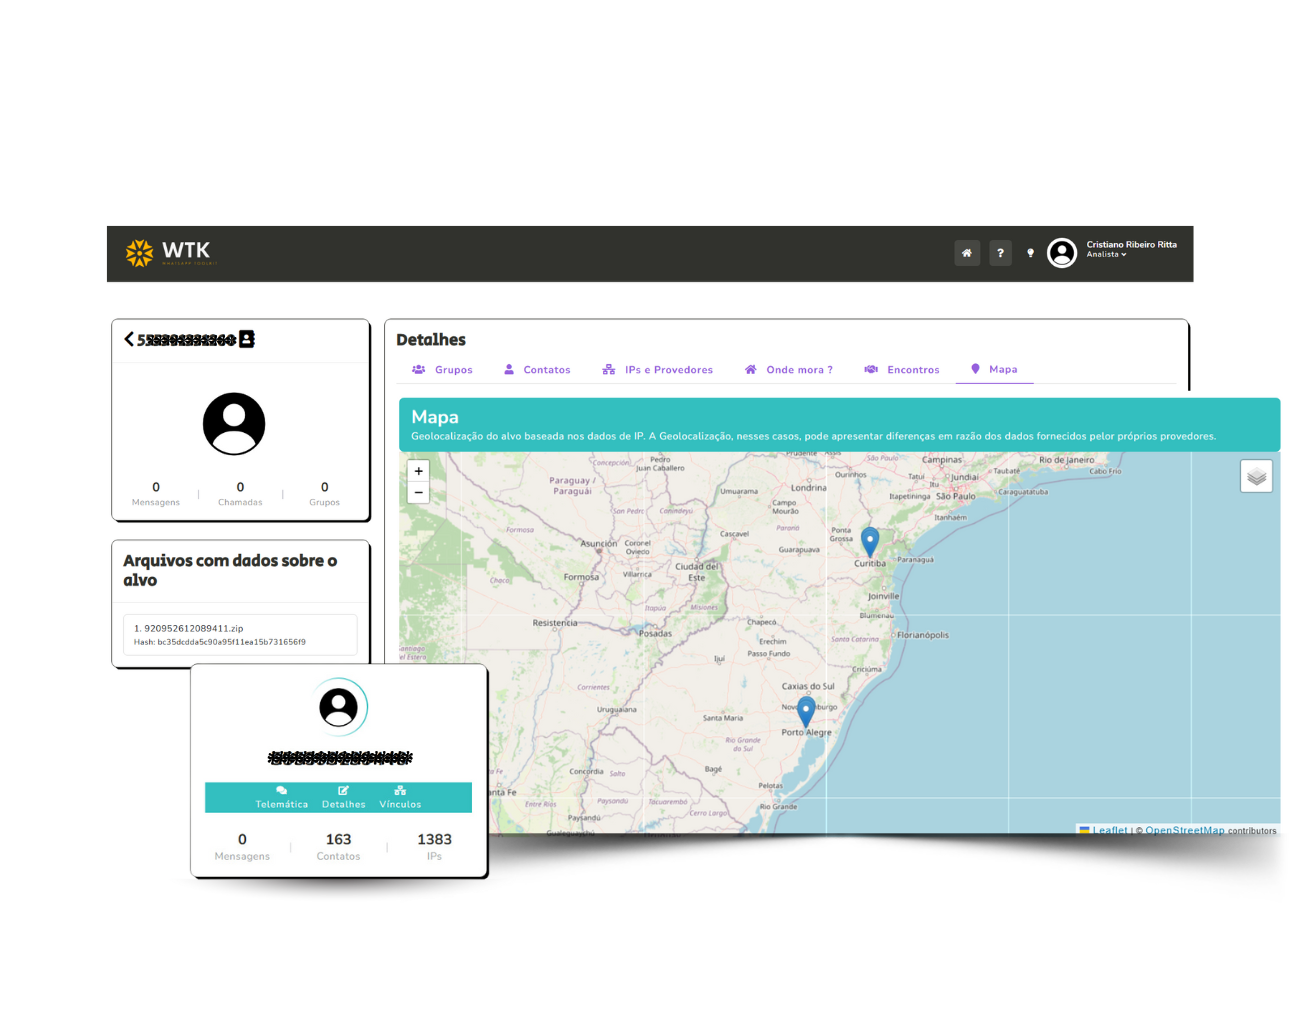Zoom out the map with minus button
This screenshot has width=1296, height=1026.
coord(418,493)
